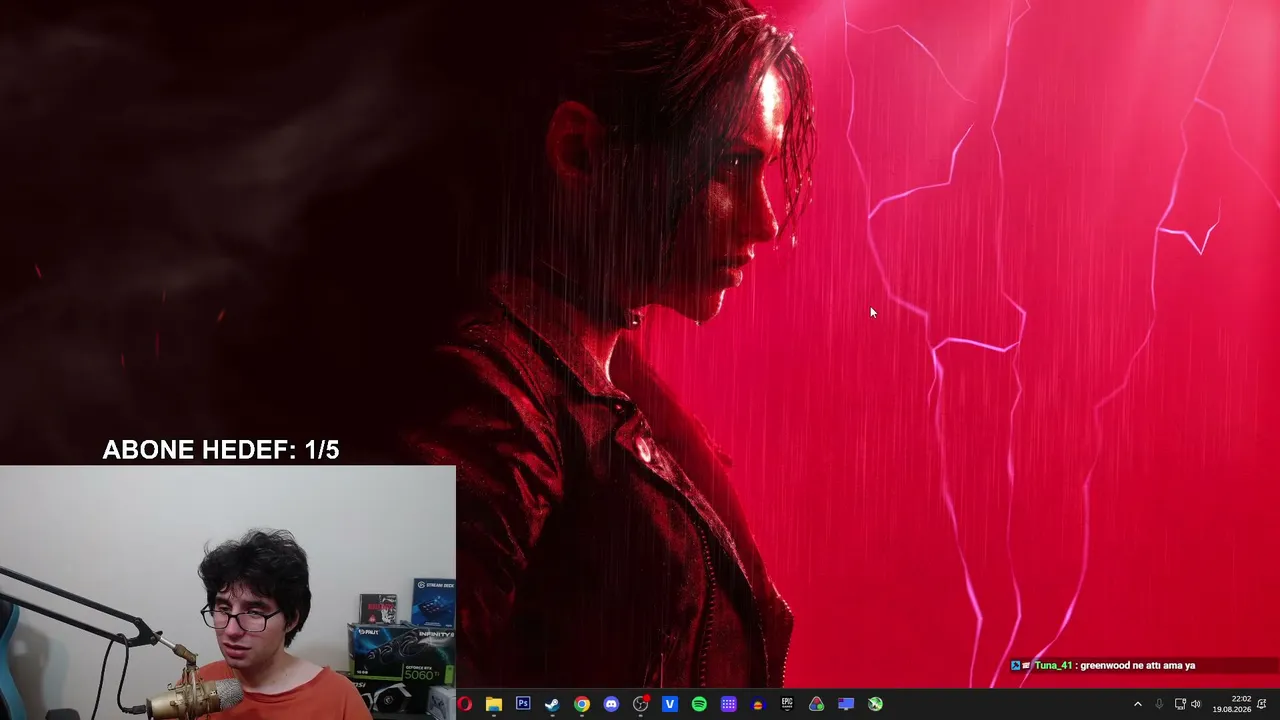Click the webcam feed overlay
1280x720 pixels.
228,592
